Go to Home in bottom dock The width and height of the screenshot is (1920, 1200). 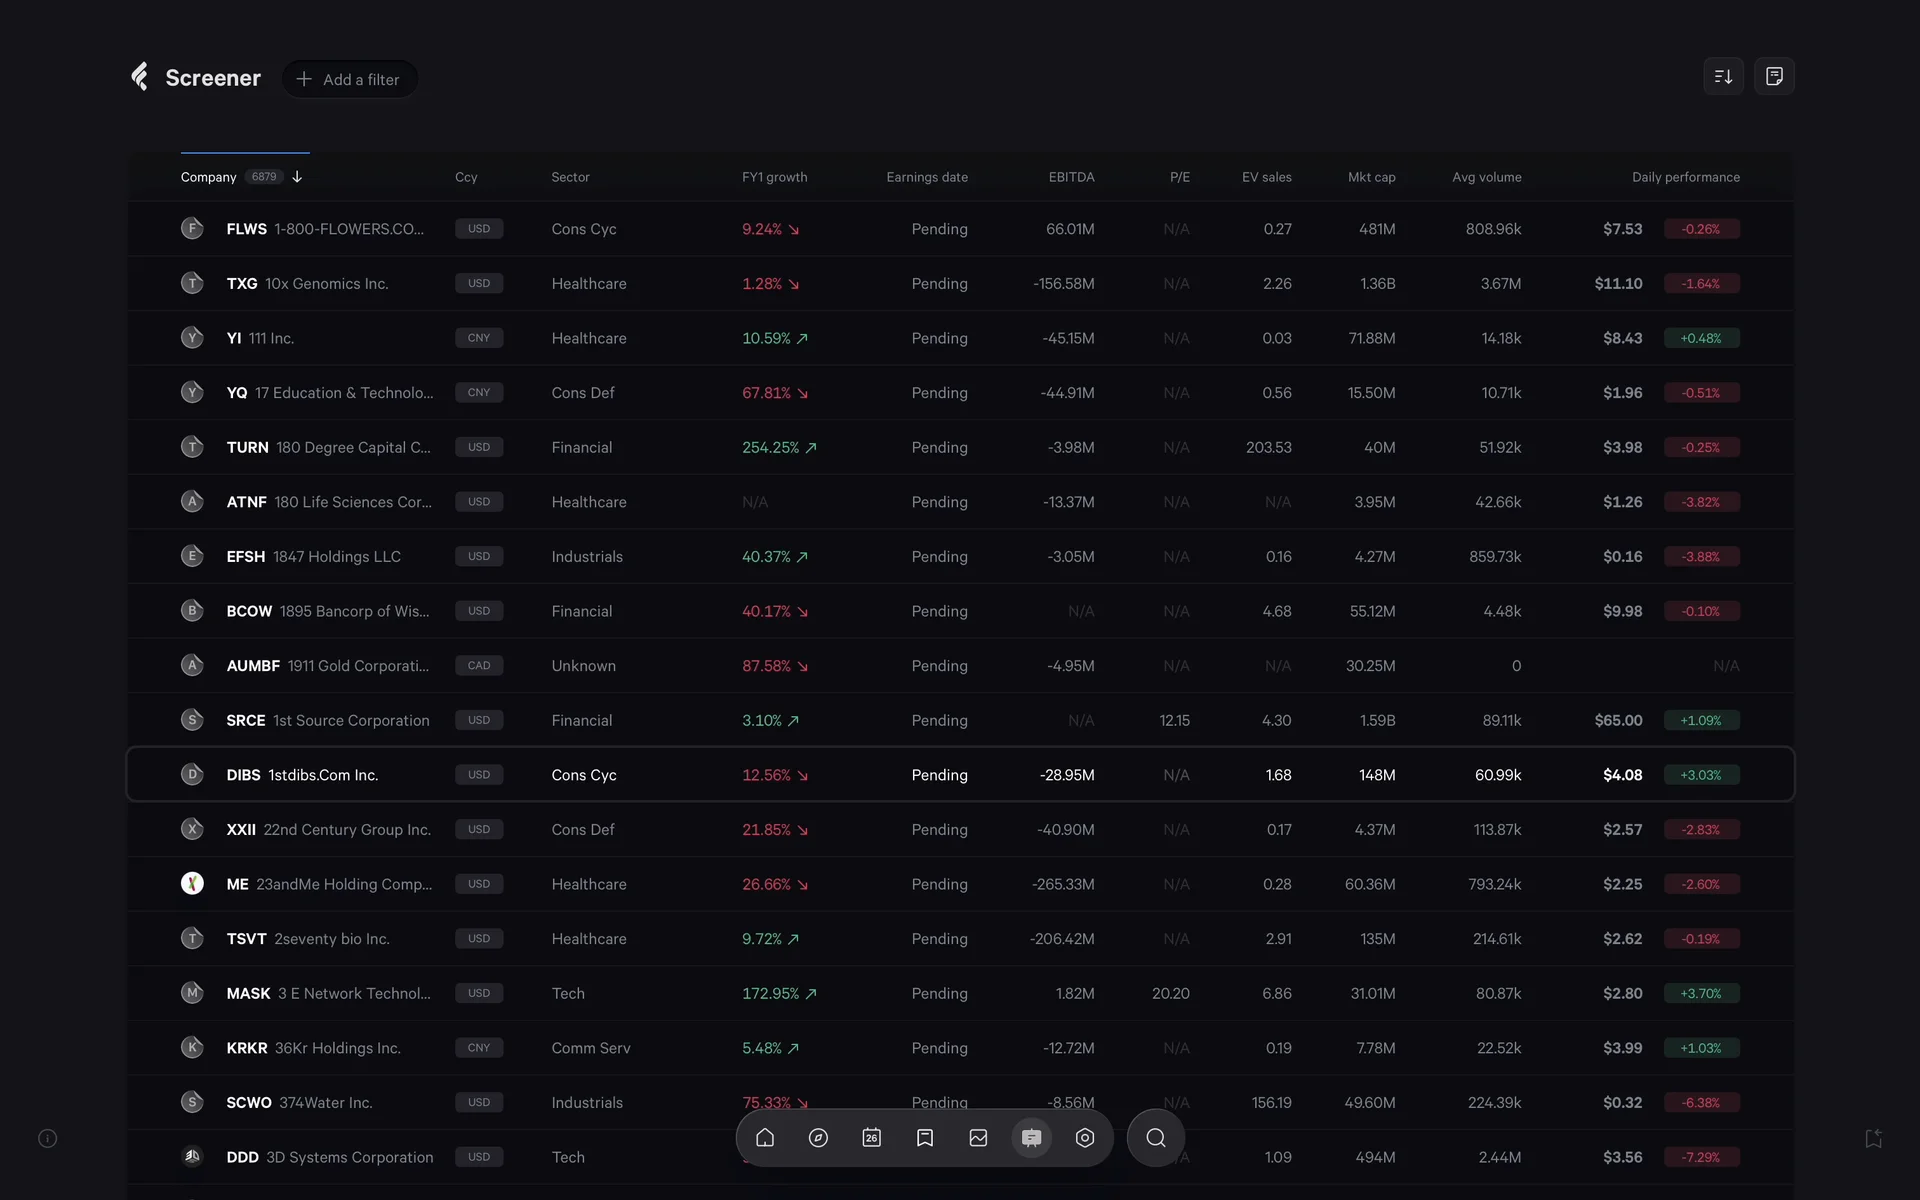[x=765, y=1138]
